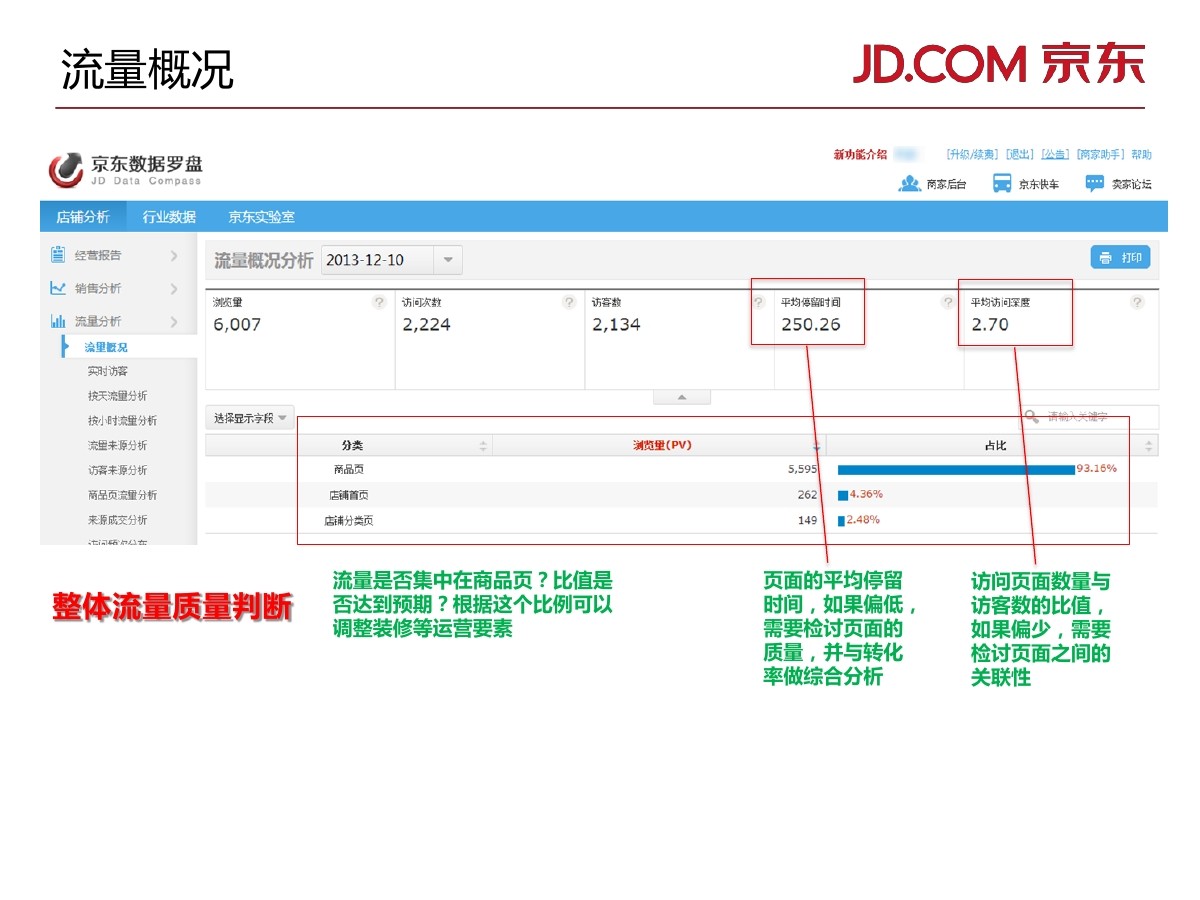Click the 250.26 average stay time value
The image size is (1200, 900).
(811, 325)
